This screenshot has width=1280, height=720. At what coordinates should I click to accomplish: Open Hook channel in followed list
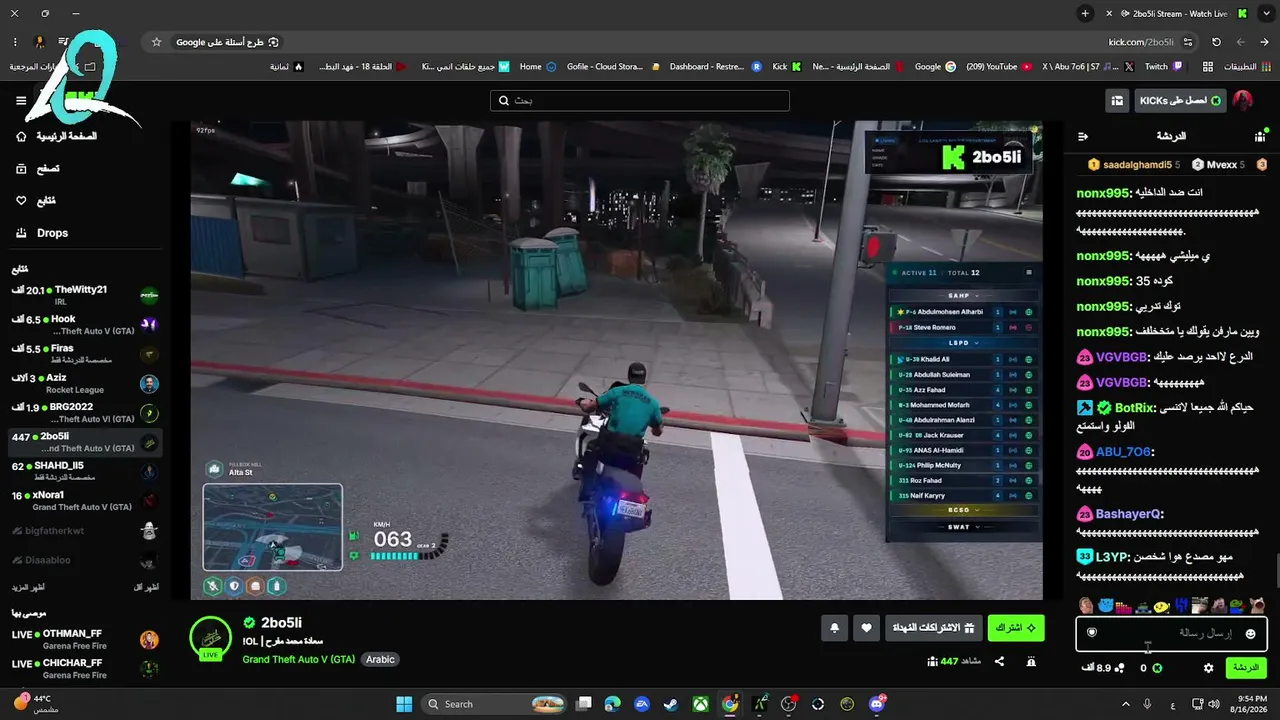(x=85, y=325)
